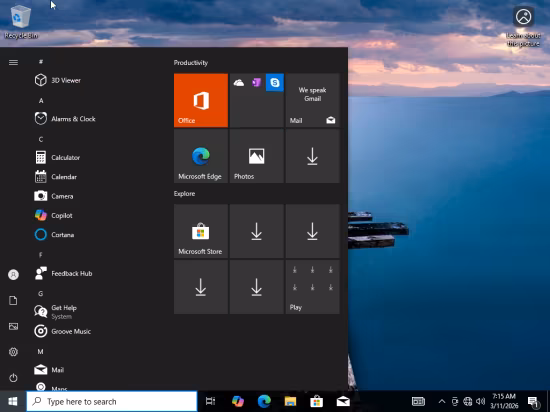
Task: Open Recycle Bin desktop icon
Action: (21, 22)
